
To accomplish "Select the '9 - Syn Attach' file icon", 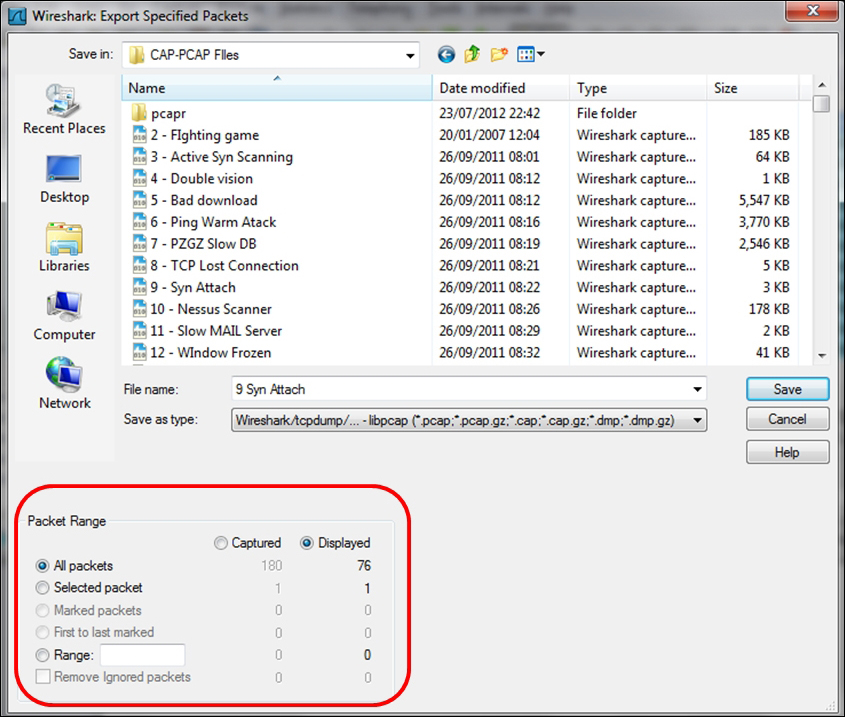I will click(x=140, y=287).
